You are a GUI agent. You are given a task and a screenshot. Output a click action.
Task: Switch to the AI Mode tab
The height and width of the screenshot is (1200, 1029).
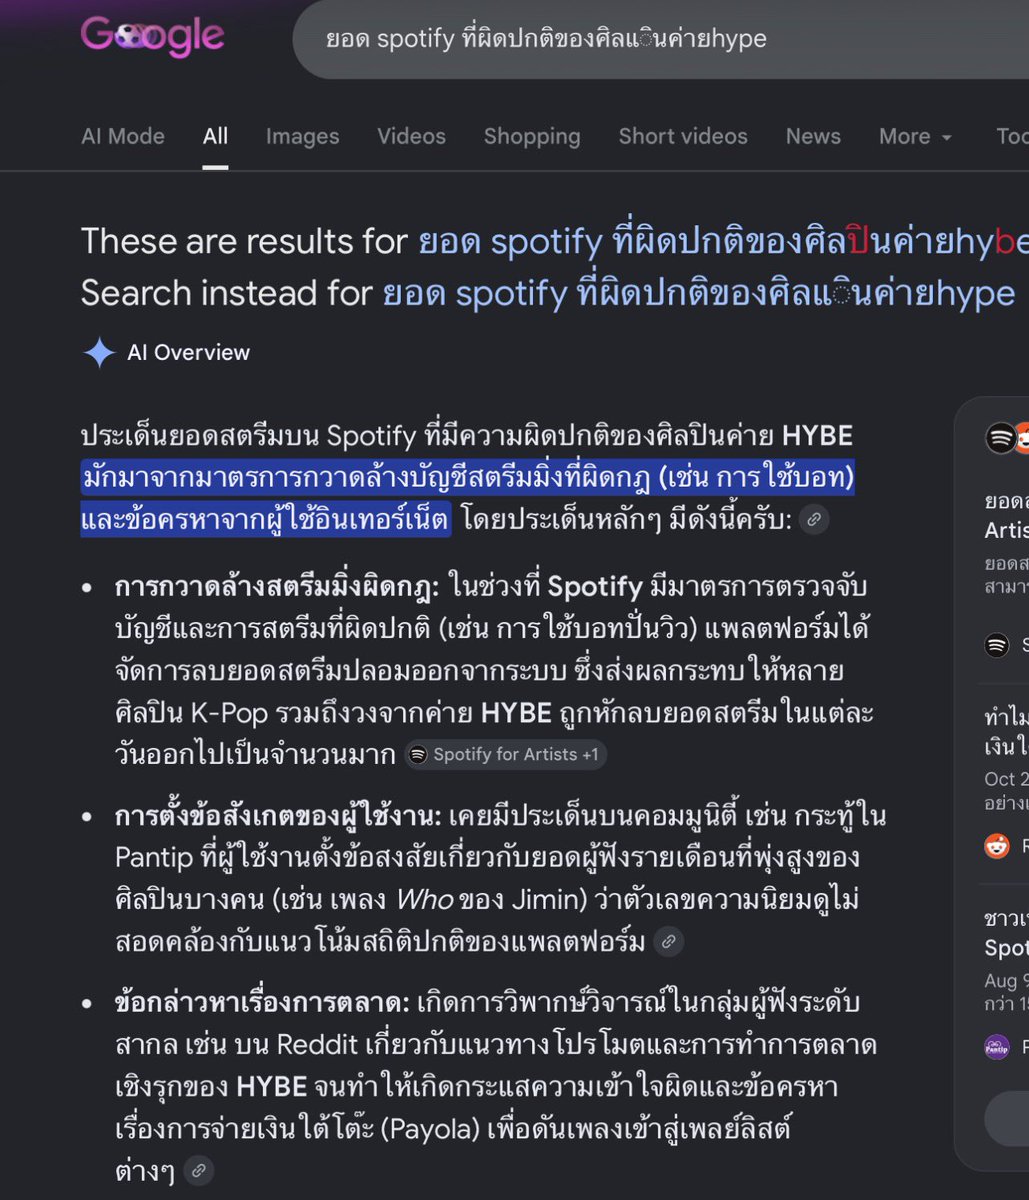[123, 136]
